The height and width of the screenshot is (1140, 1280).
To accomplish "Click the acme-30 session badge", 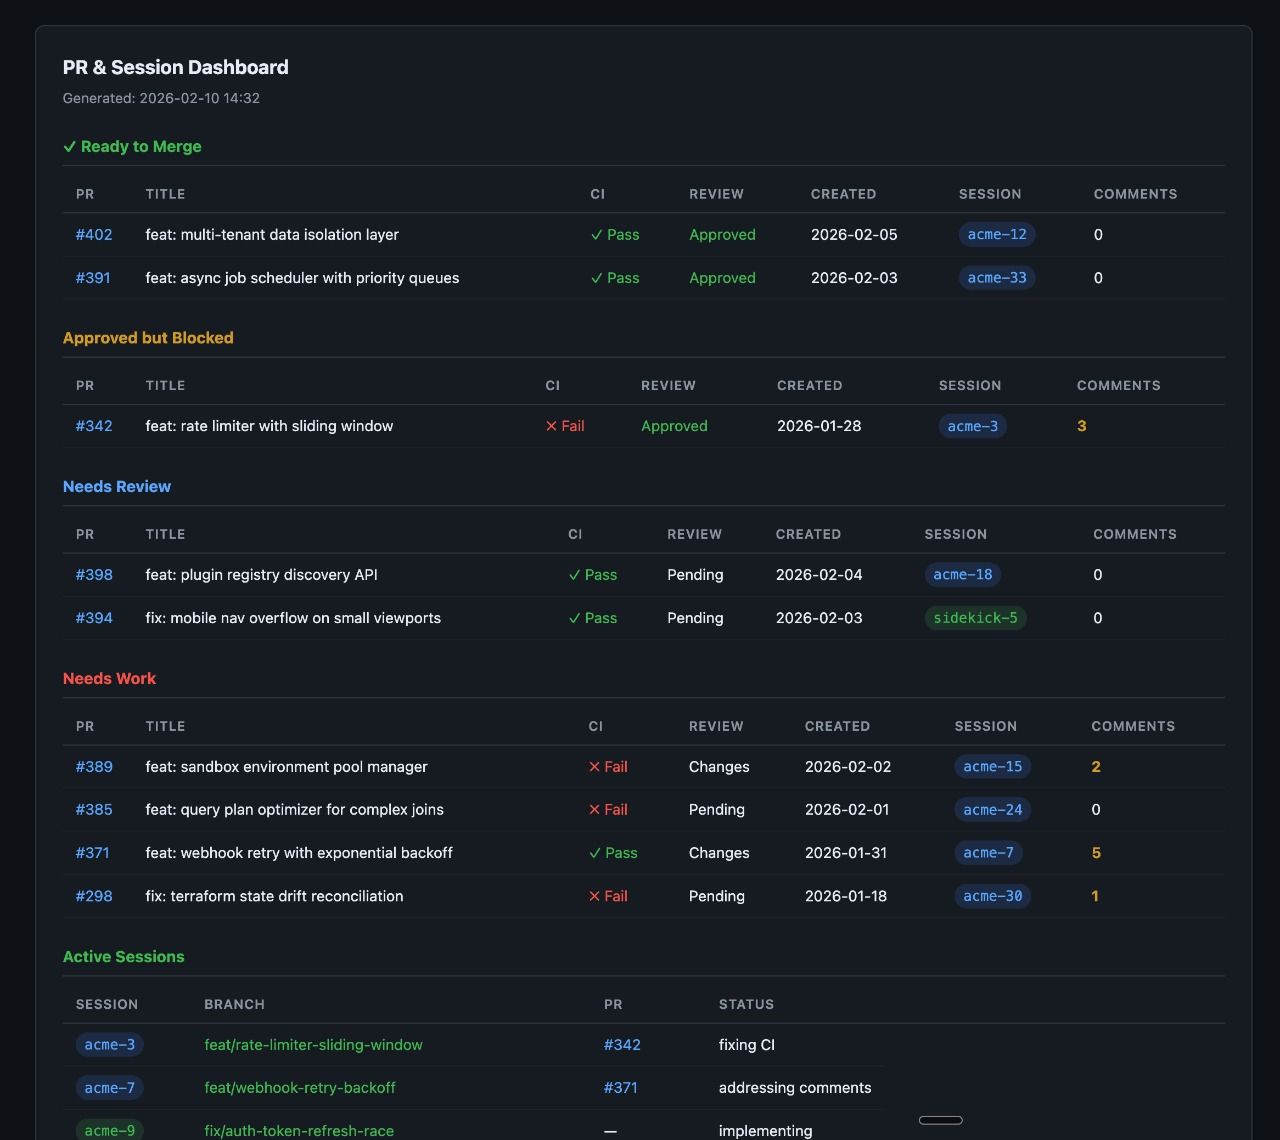I will [x=992, y=896].
